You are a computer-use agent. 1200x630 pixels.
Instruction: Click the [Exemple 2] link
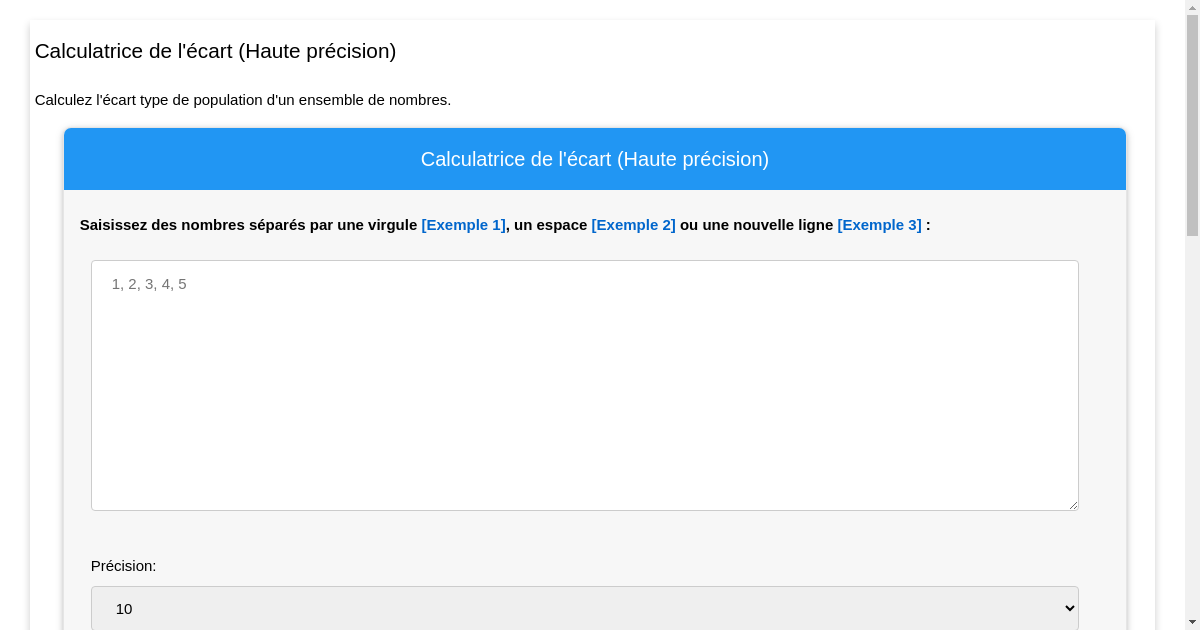pyautogui.click(x=633, y=225)
